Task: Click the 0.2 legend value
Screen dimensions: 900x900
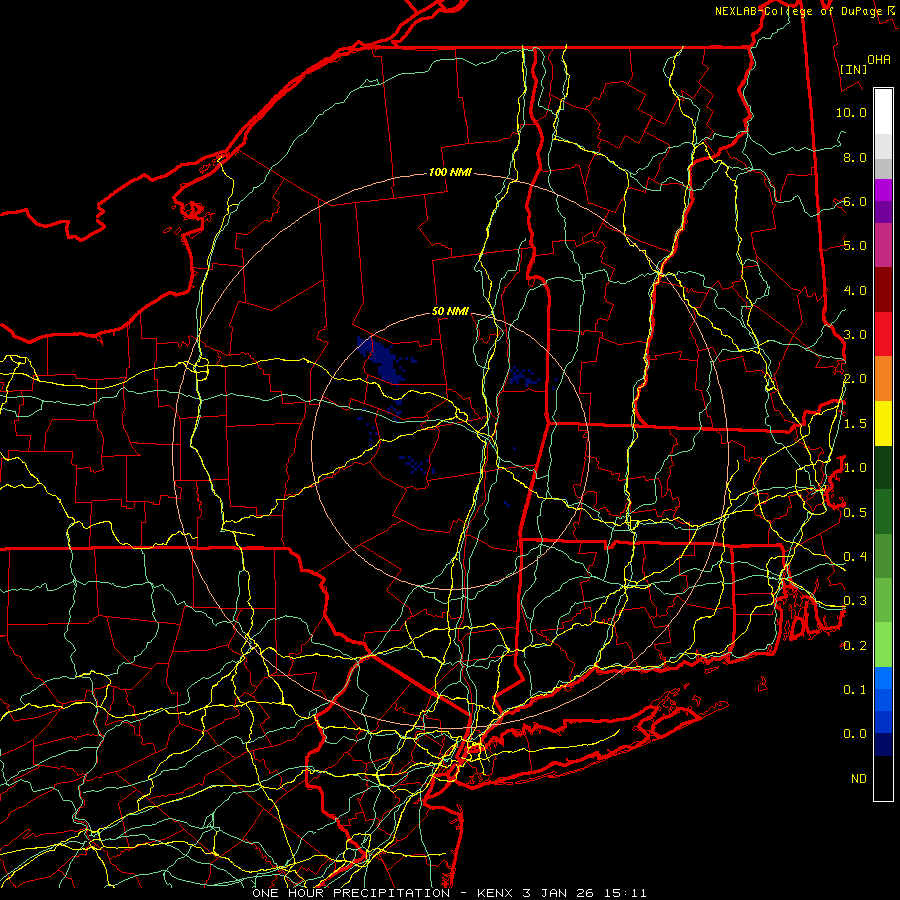Action: (x=855, y=645)
